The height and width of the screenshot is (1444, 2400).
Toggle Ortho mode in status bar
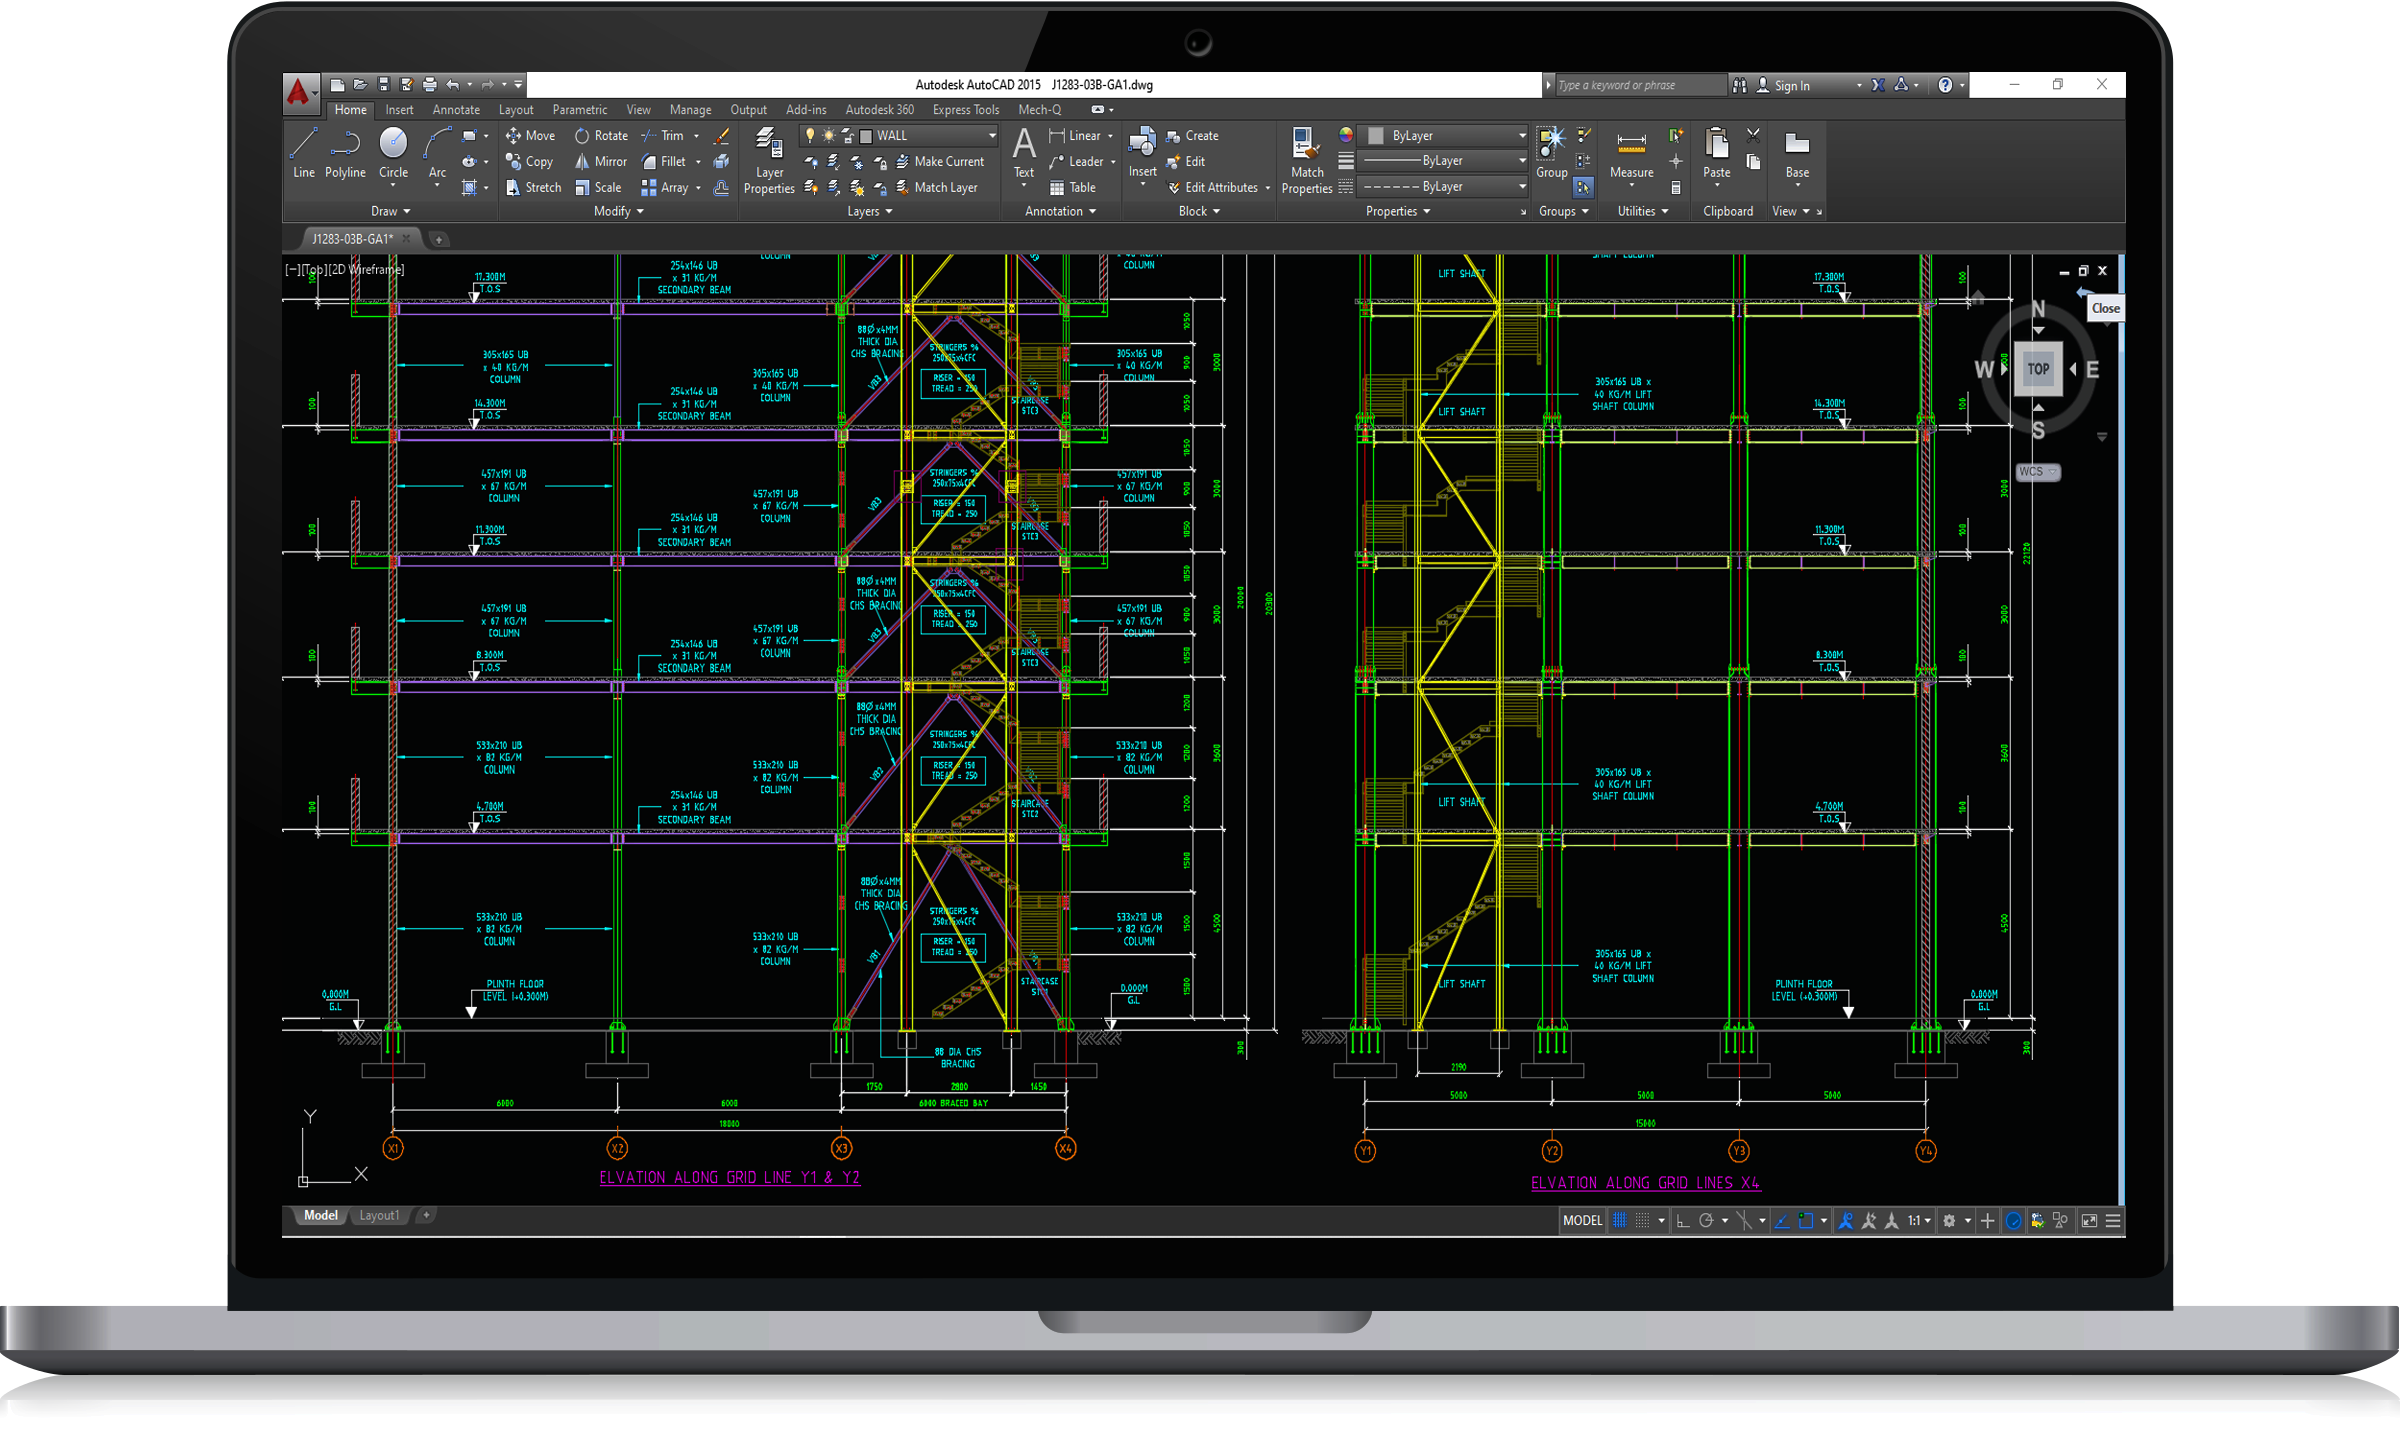(x=1683, y=1220)
